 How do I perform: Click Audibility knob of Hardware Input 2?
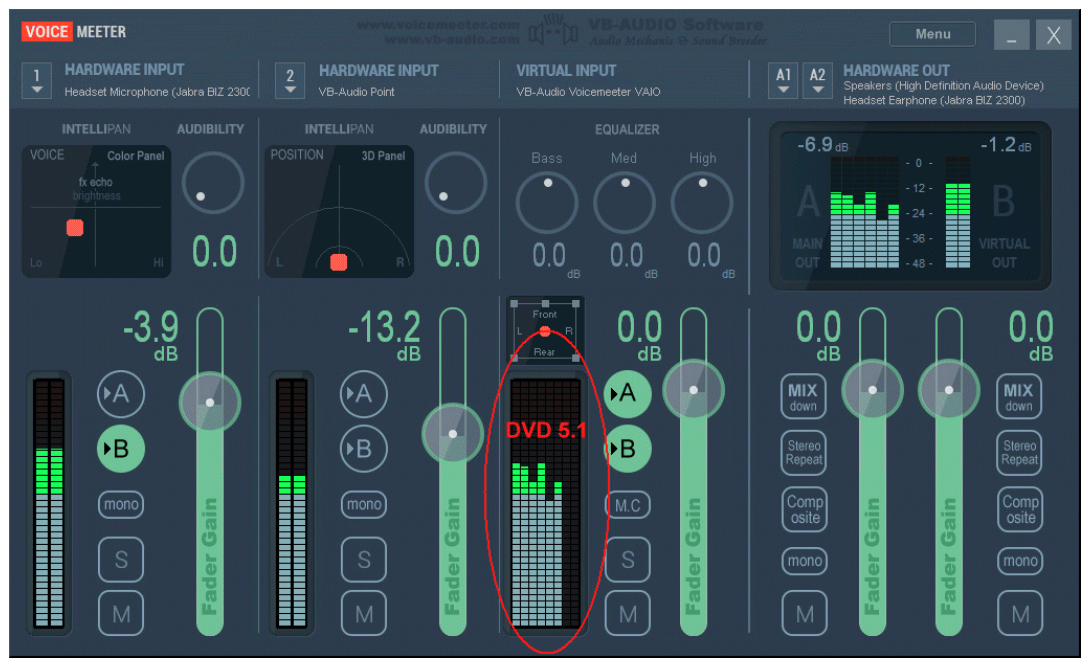pos(455,182)
